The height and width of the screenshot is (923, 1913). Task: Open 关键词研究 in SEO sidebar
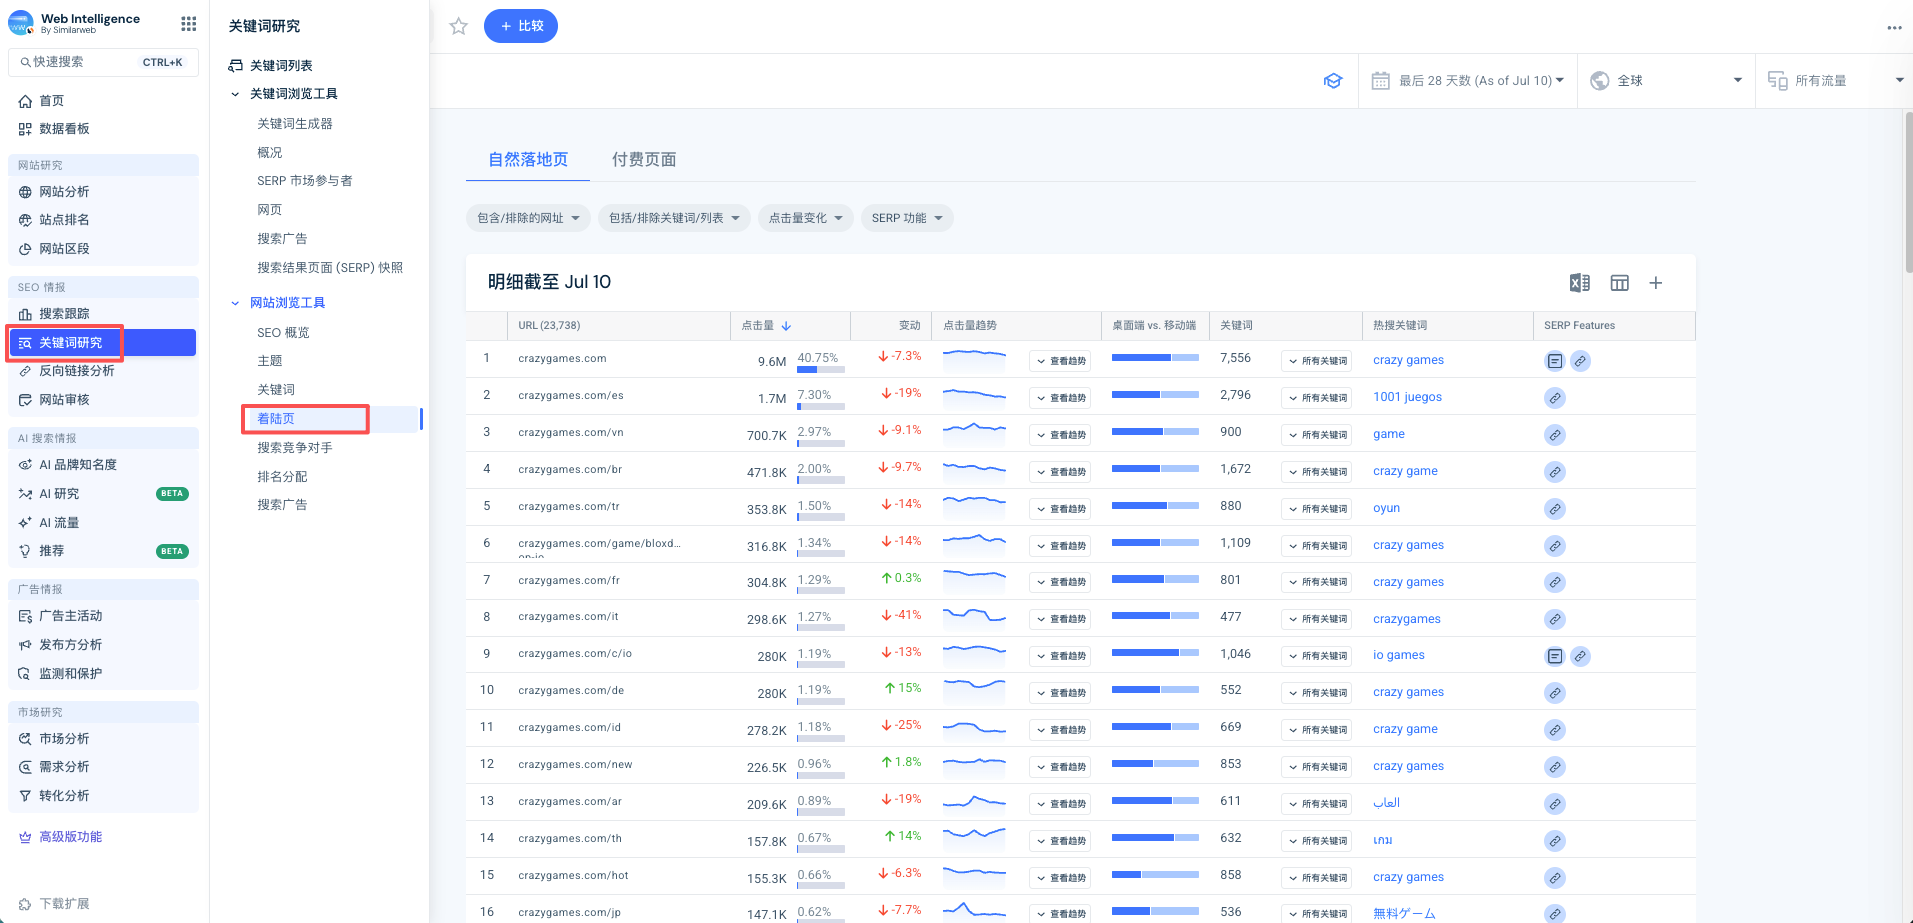103,343
